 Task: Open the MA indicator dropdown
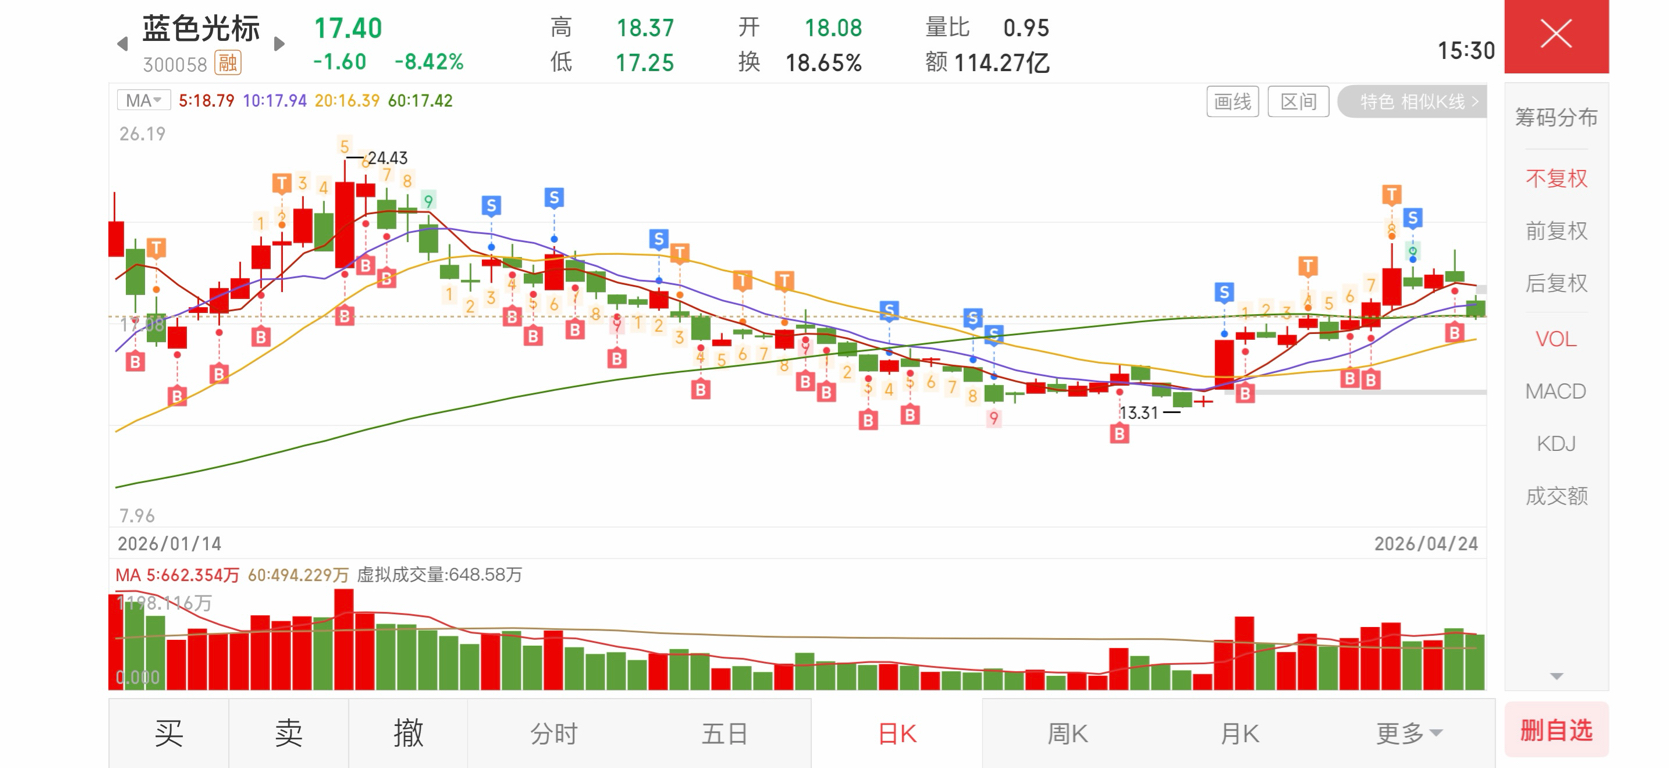point(143,101)
